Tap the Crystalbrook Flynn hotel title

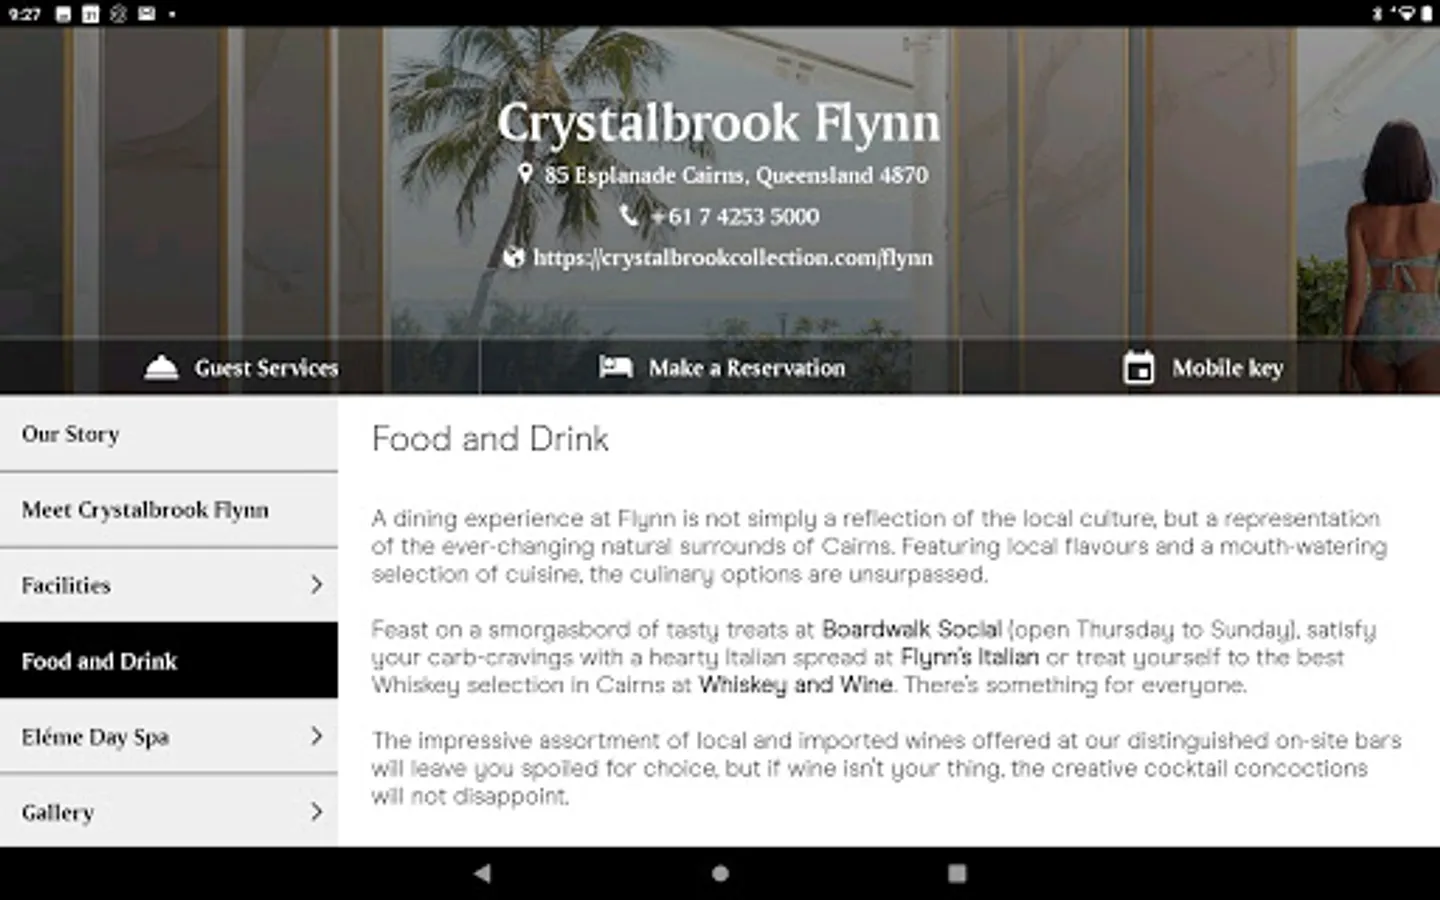click(719, 123)
